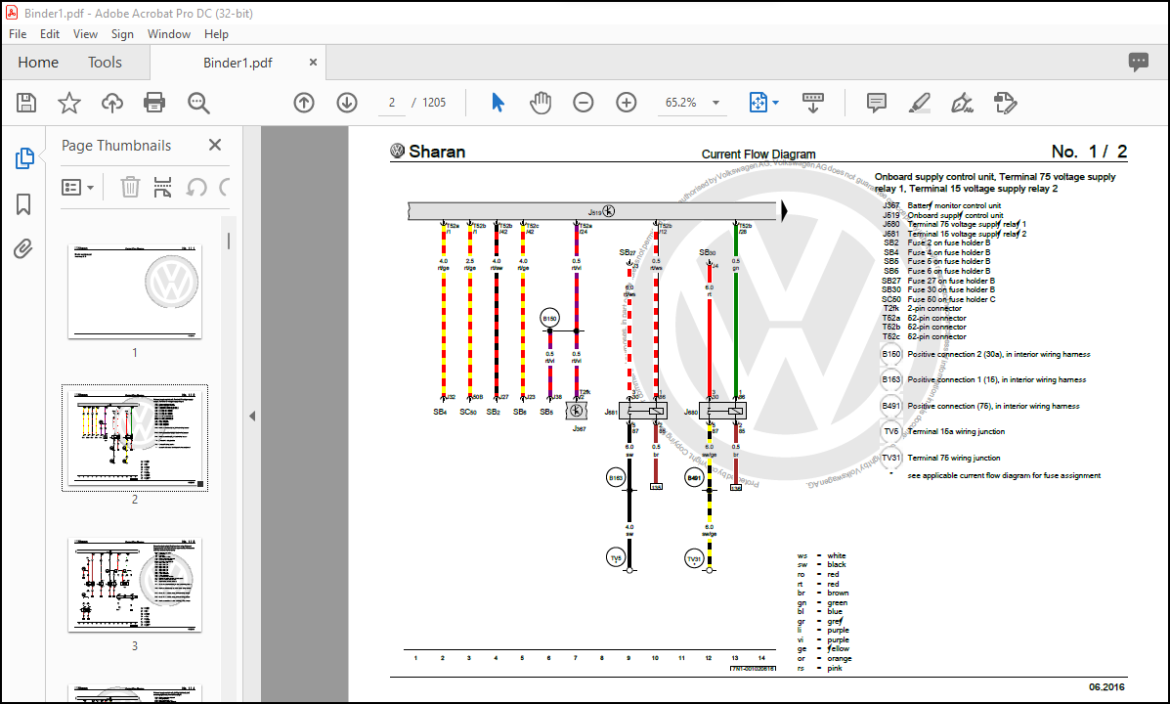This screenshot has width=1170, height=704.
Task: Collapse the navigation pane arrow
Action: pos(252,416)
